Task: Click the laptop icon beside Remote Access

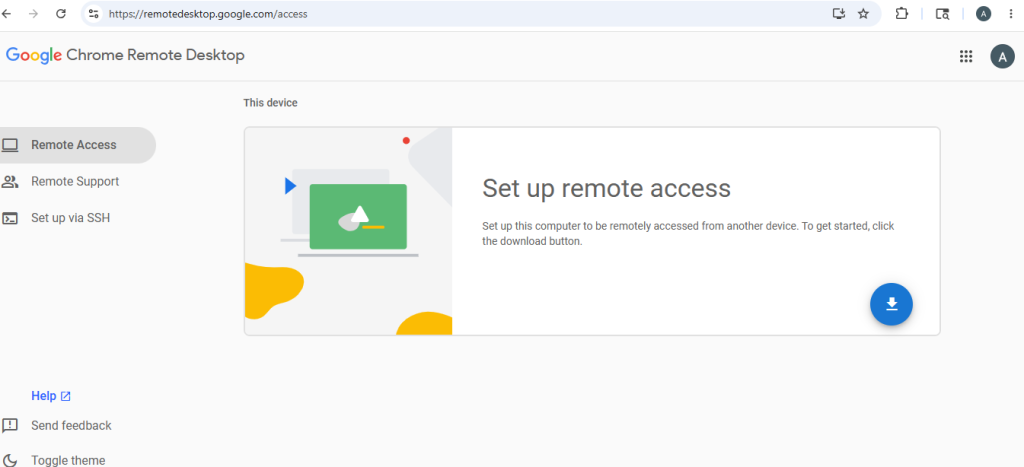Action: [10, 145]
